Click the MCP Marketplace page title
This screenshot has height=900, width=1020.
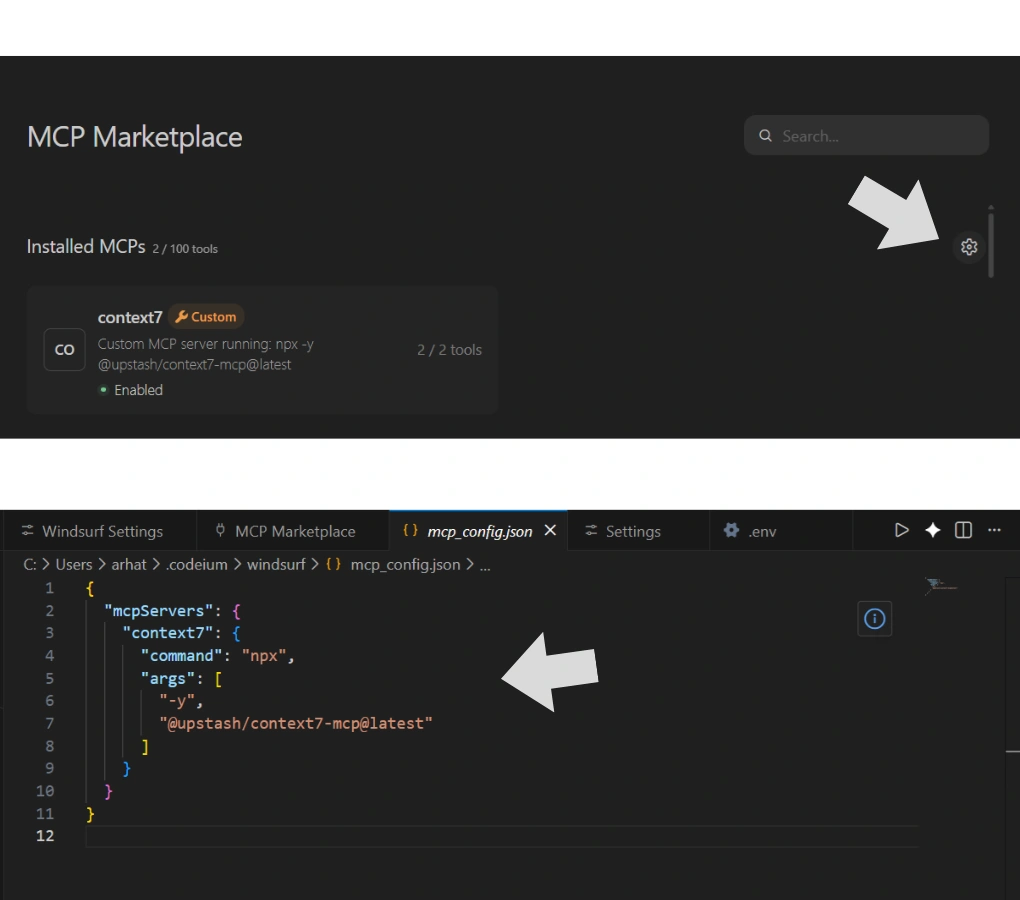[x=135, y=137]
